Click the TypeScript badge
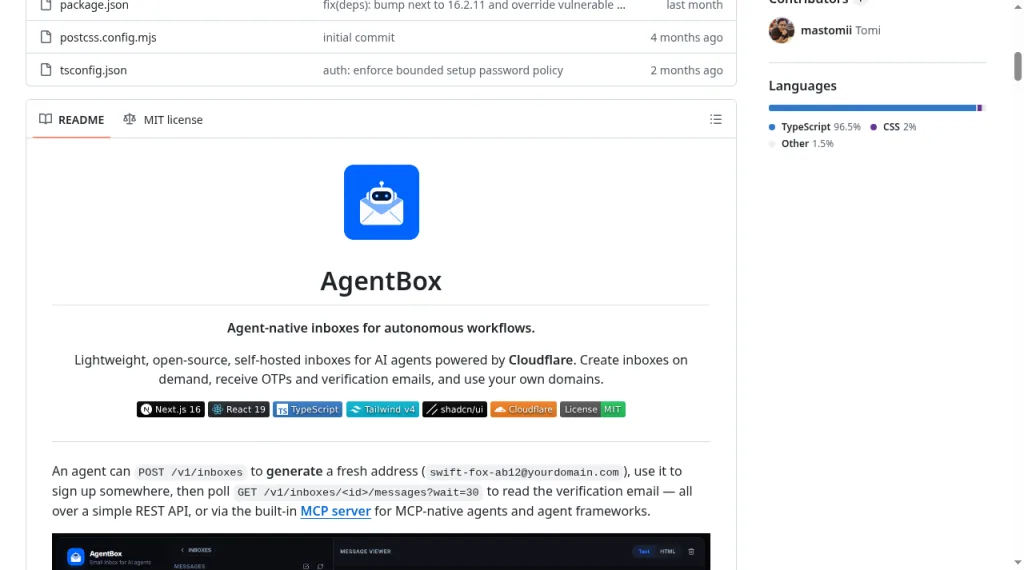Image resolution: width=1024 pixels, height=570 pixels. pyautogui.click(x=308, y=409)
